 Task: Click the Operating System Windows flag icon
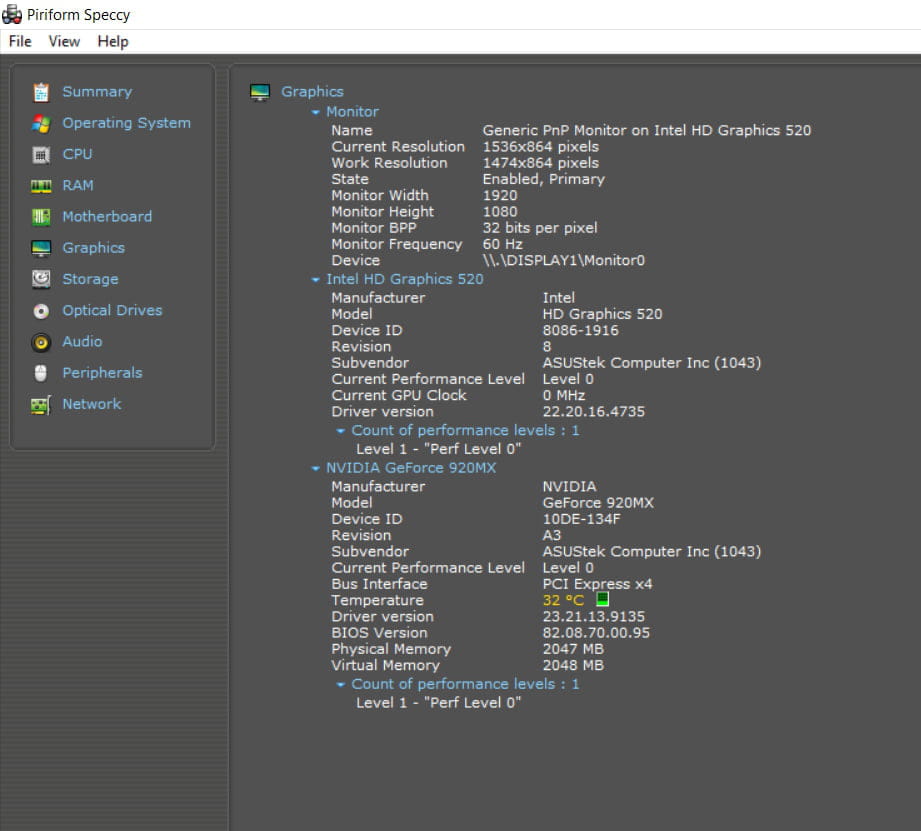[41, 123]
